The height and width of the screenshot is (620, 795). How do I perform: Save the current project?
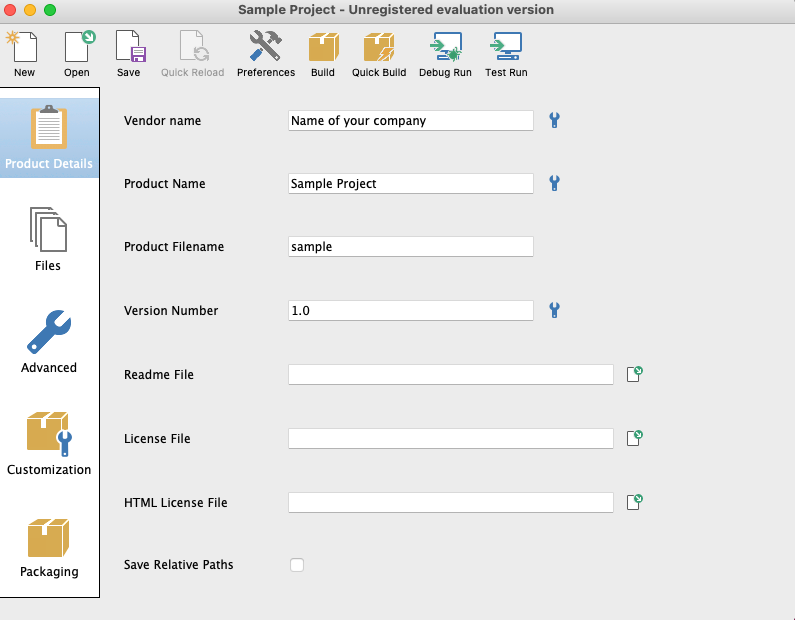click(128, 54)
